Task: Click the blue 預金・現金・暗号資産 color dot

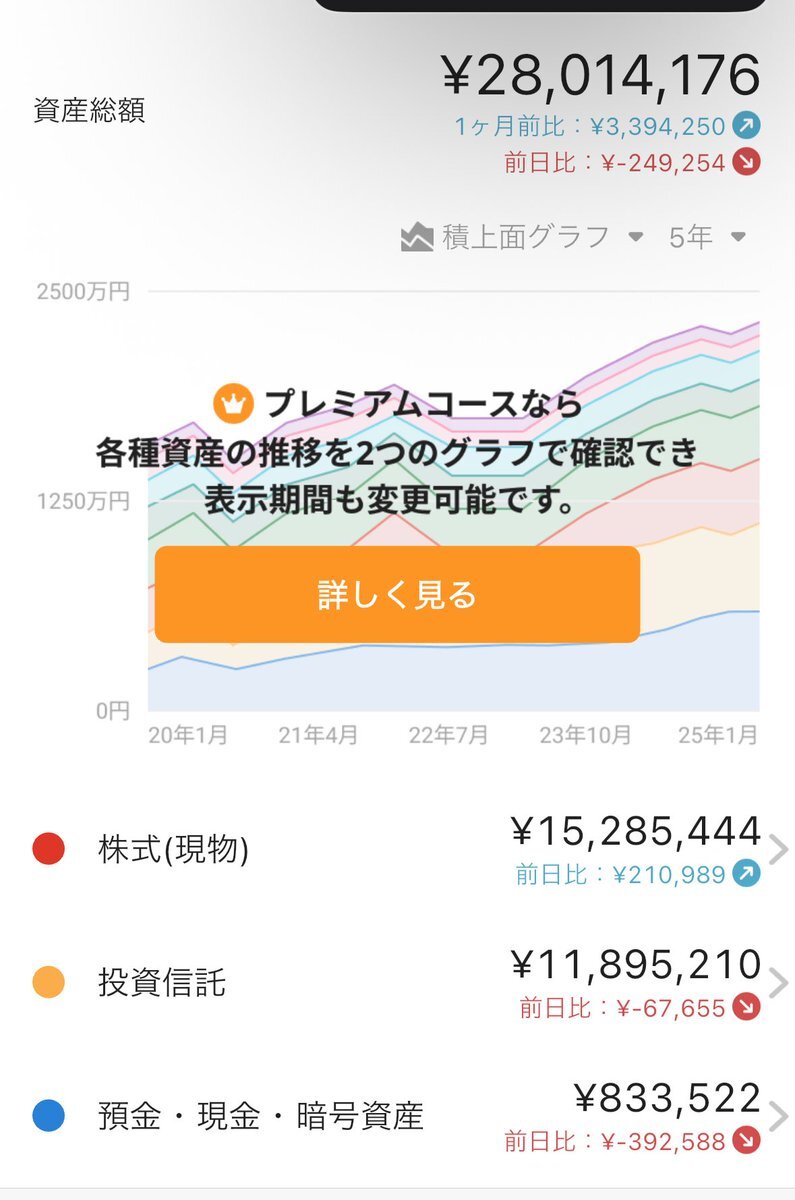Action: pyautogui.click(x=48, y=1116)
